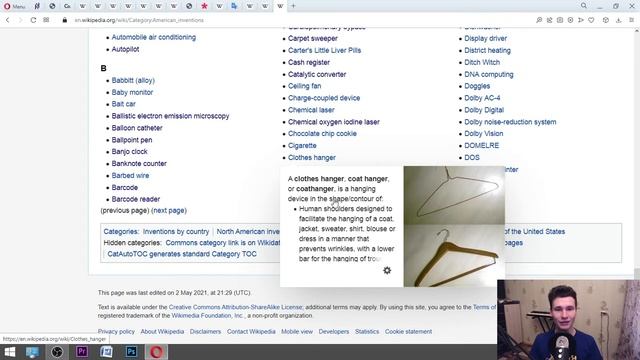
Task: Reload the Wikipedia page
Action: tap(33, 20)
